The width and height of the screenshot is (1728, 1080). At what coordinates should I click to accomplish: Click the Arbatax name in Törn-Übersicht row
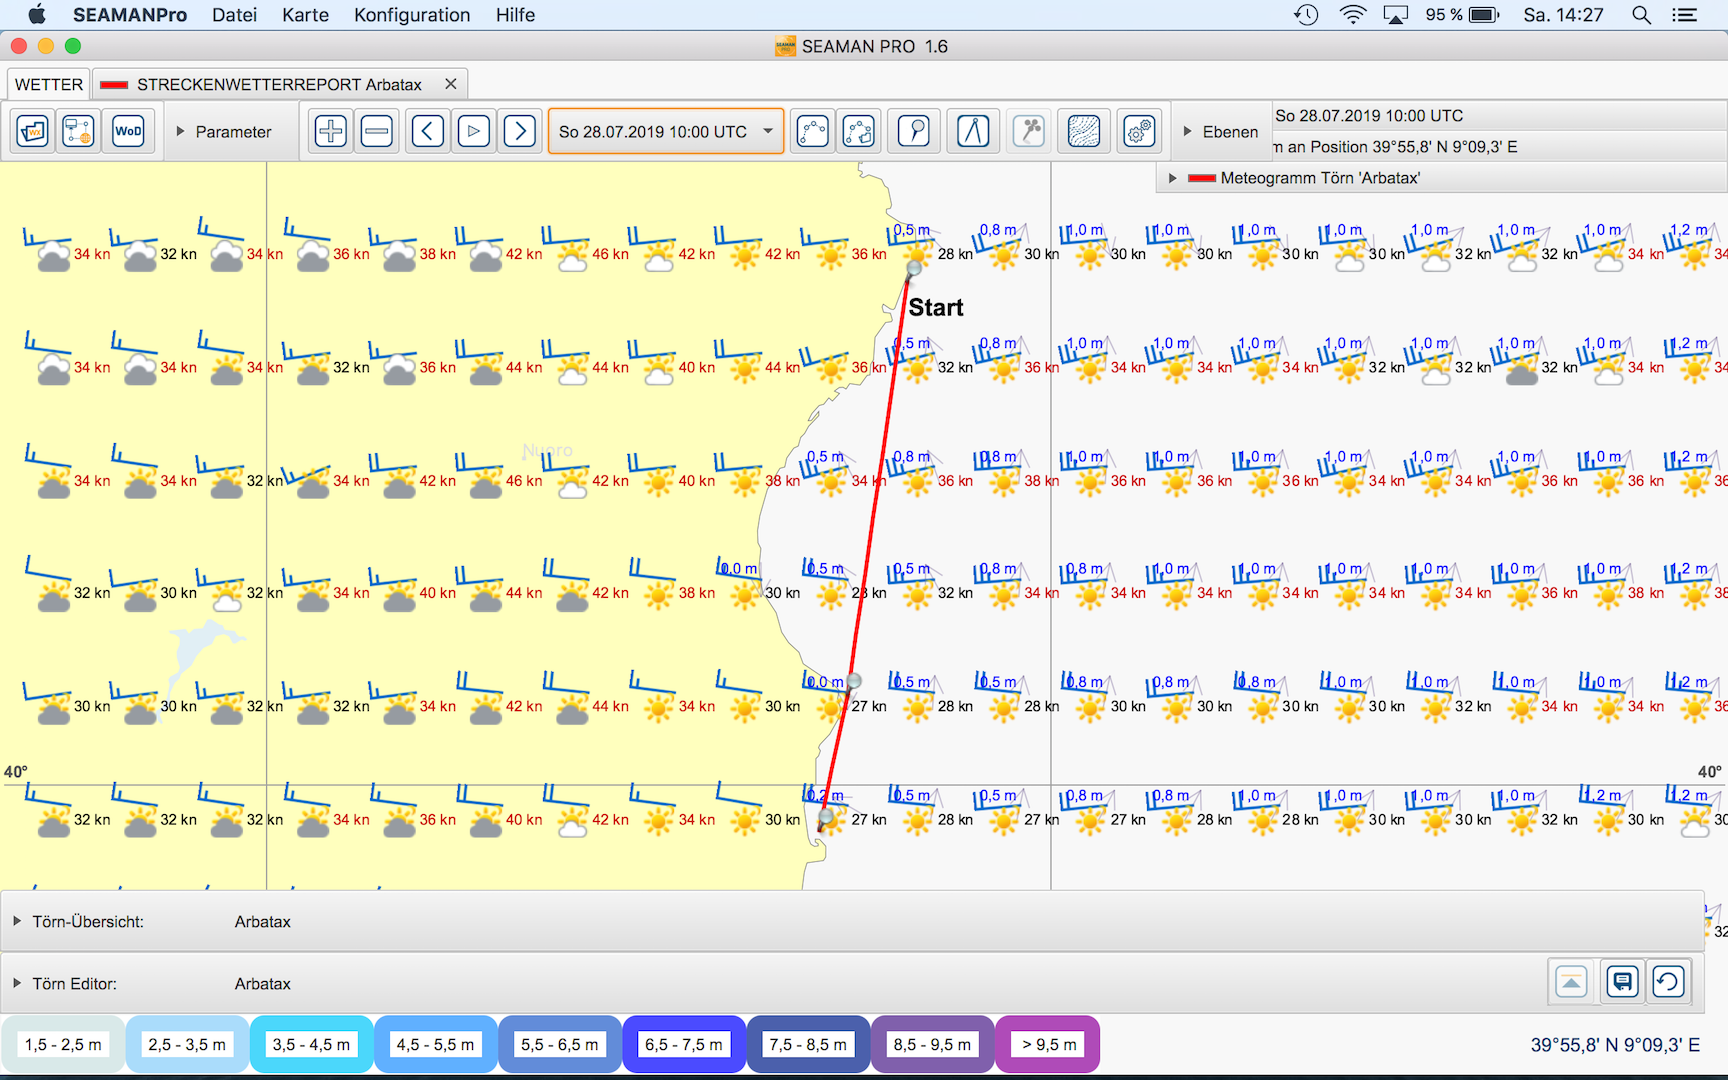[x=263, y=921]
